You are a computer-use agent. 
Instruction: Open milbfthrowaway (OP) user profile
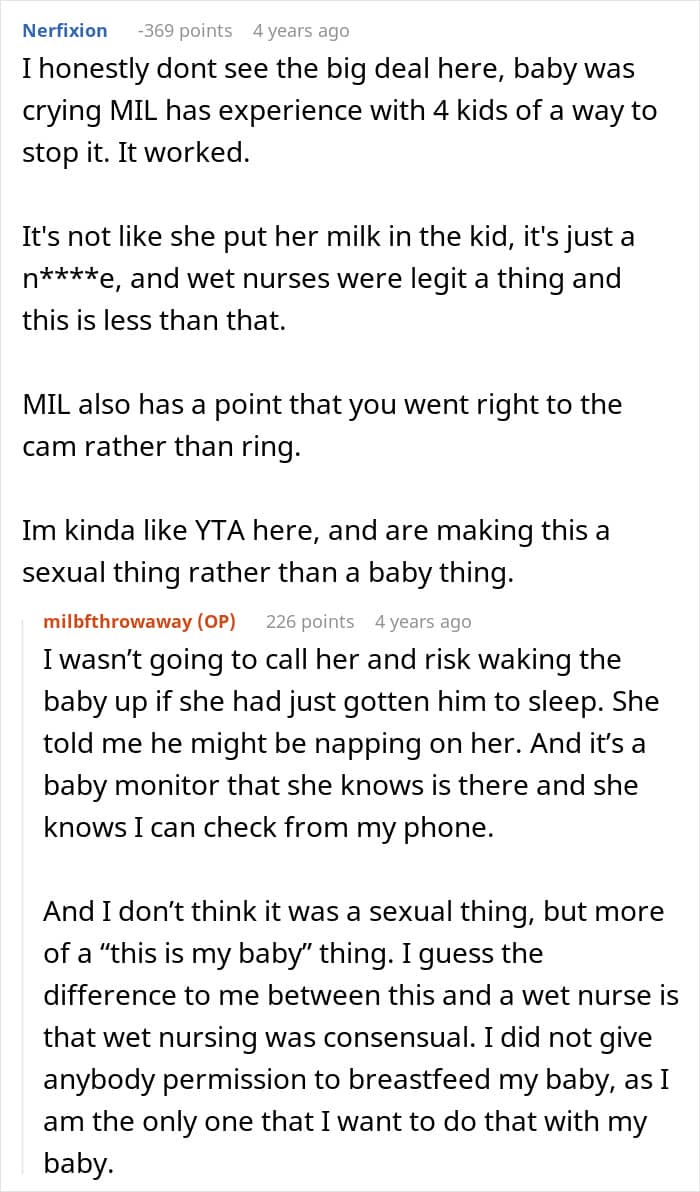[x=140, y=622]
